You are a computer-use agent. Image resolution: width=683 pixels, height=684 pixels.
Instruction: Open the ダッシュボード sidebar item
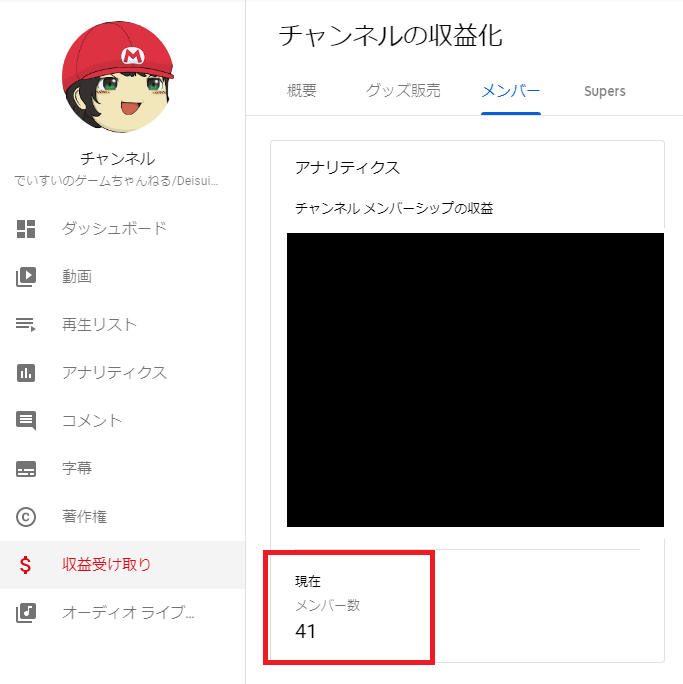click(122, 229)
